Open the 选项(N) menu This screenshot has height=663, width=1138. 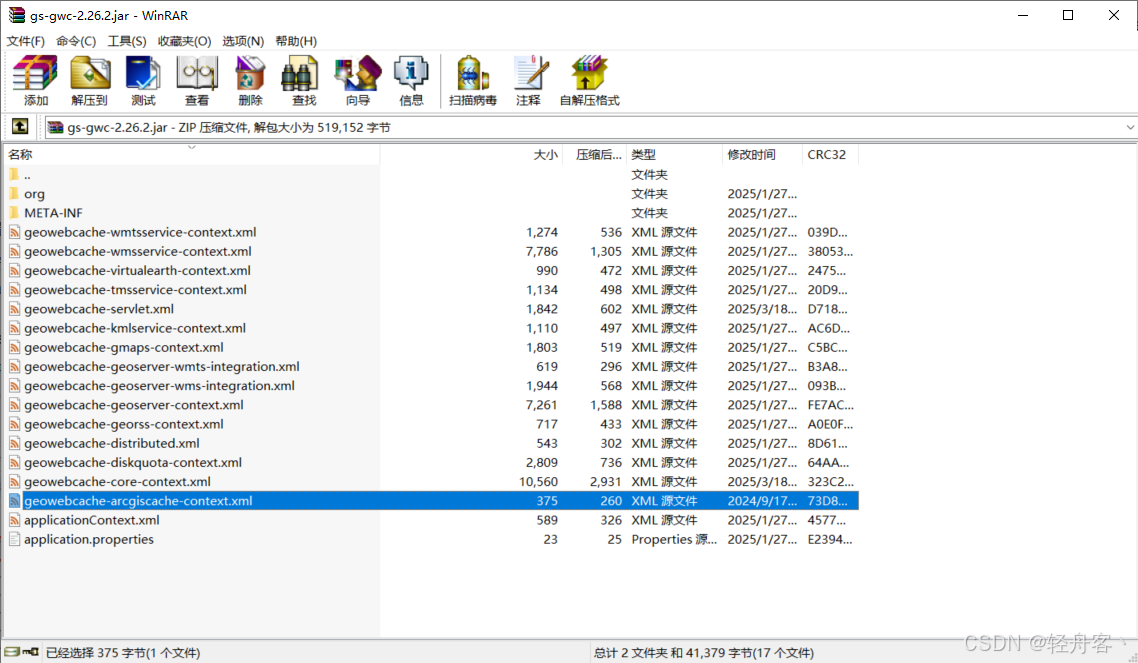coord(243,41)
